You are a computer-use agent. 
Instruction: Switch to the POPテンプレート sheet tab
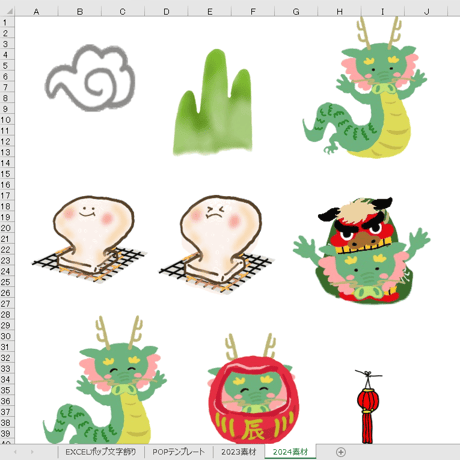[179, 452]
